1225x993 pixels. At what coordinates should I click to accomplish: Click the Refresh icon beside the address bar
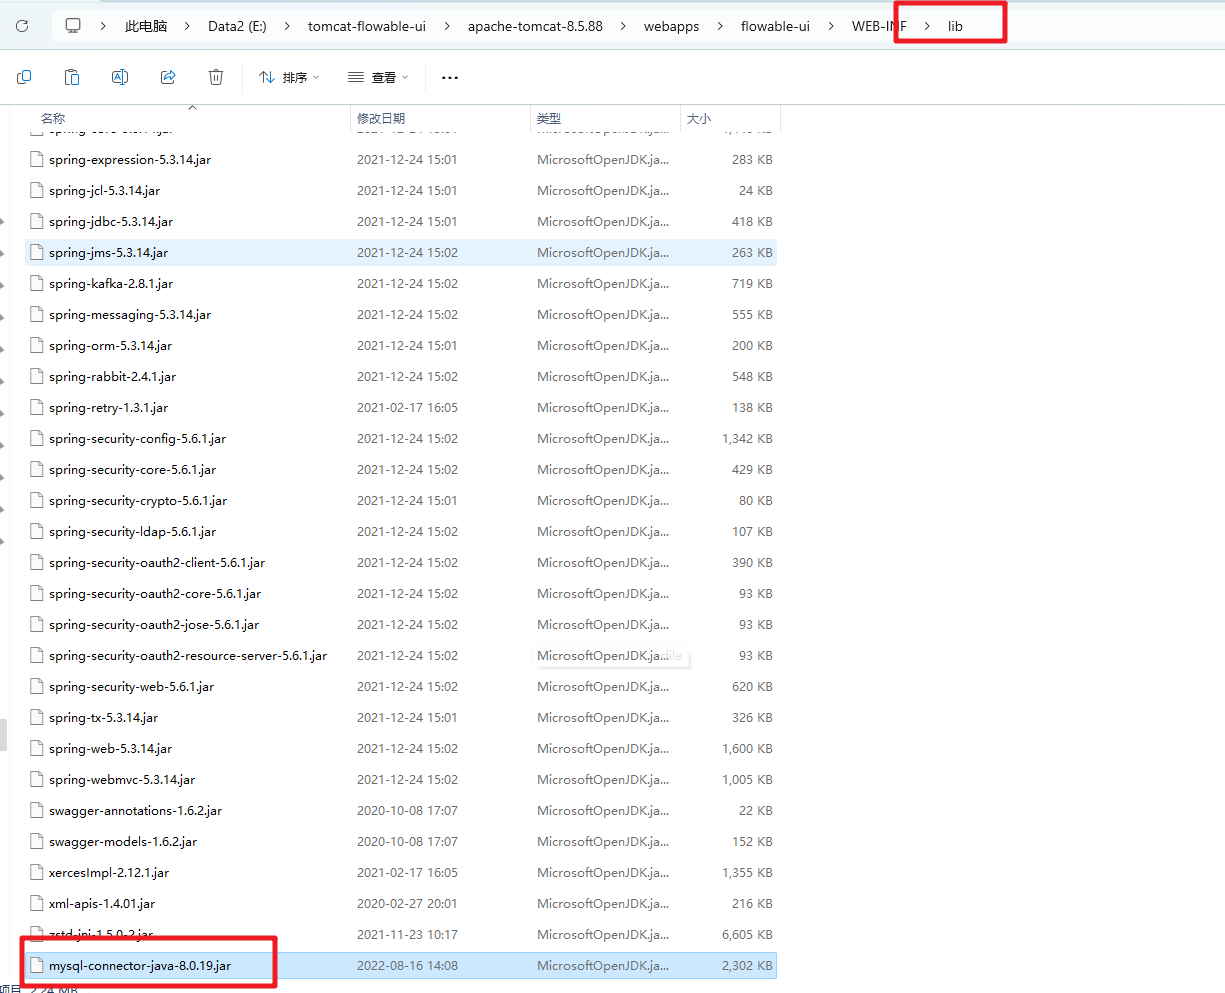coord(22,26)
